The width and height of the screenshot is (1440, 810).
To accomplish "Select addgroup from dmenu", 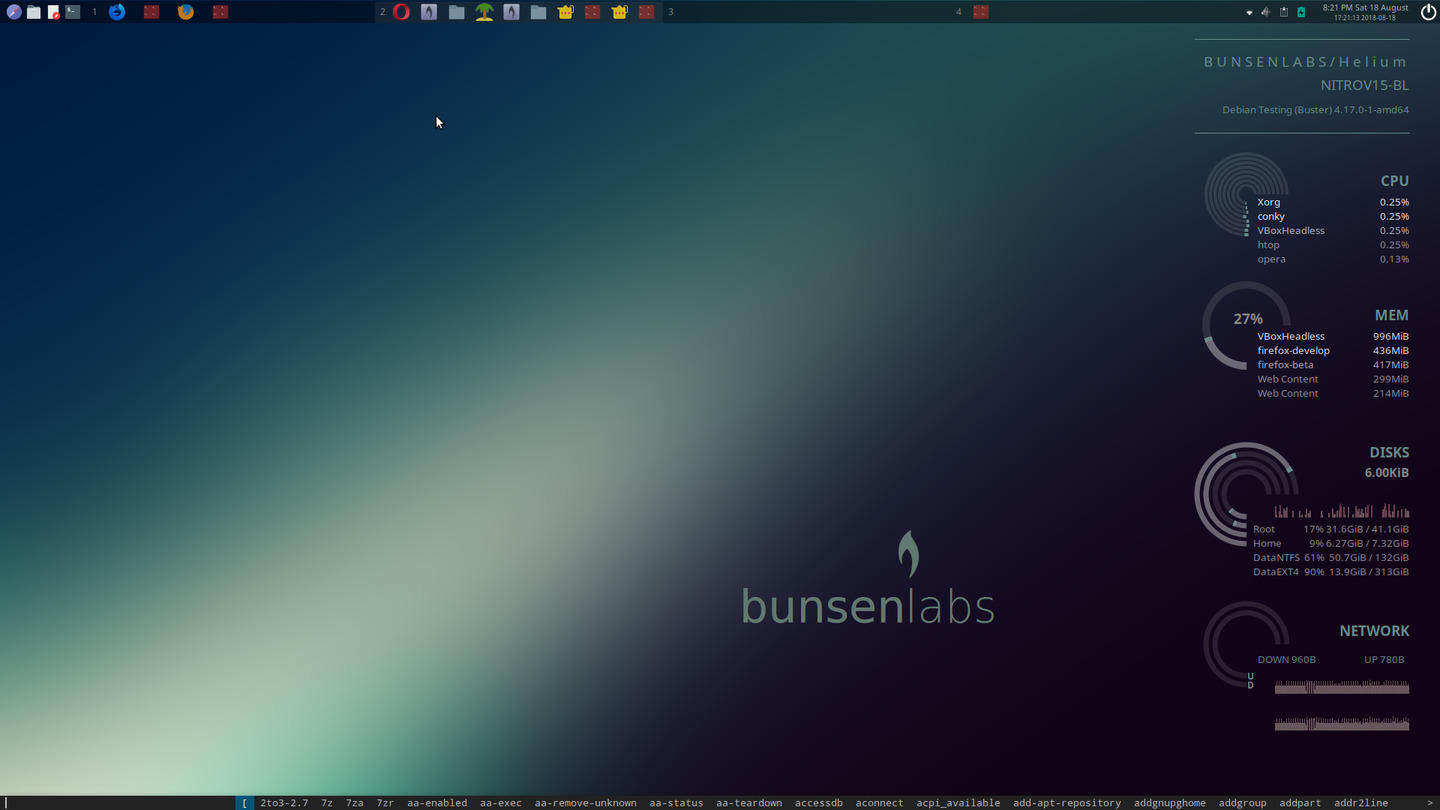I will point(1243,803).
